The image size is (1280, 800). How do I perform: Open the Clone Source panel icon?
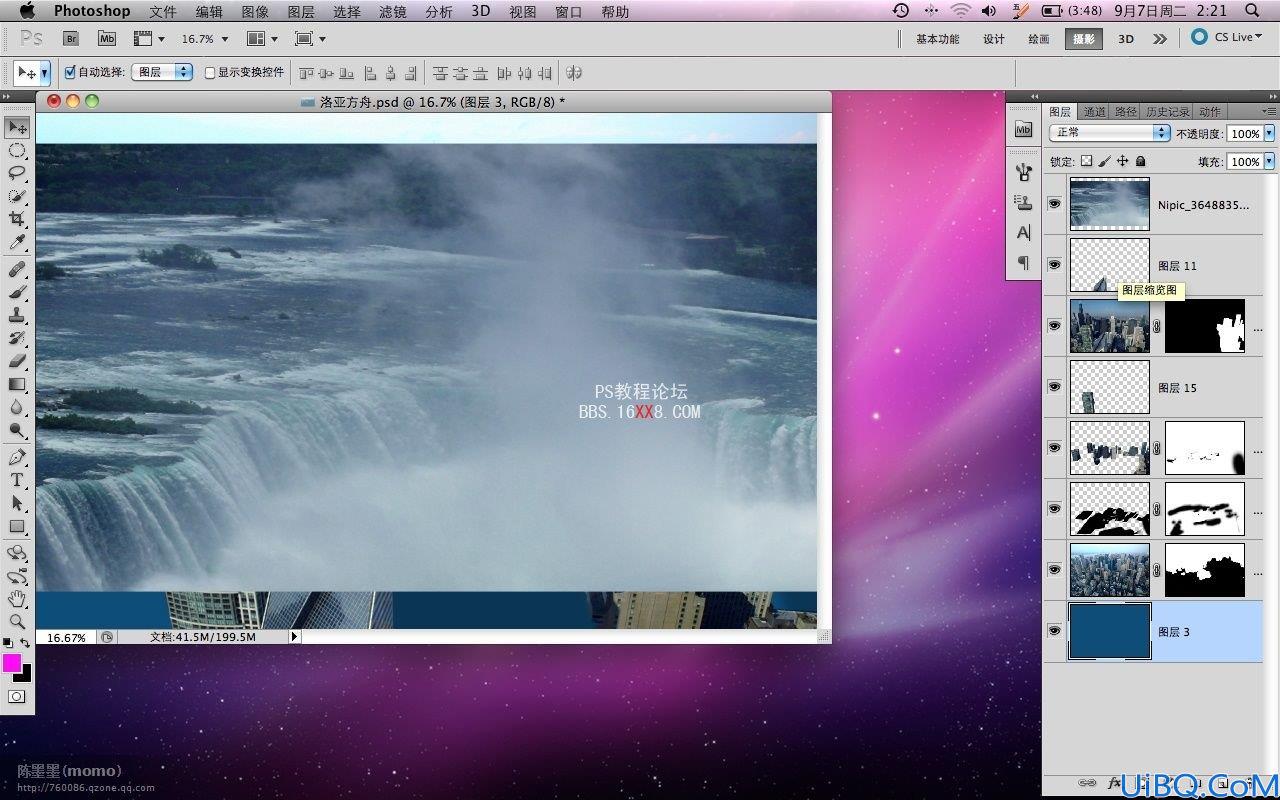1023,202
